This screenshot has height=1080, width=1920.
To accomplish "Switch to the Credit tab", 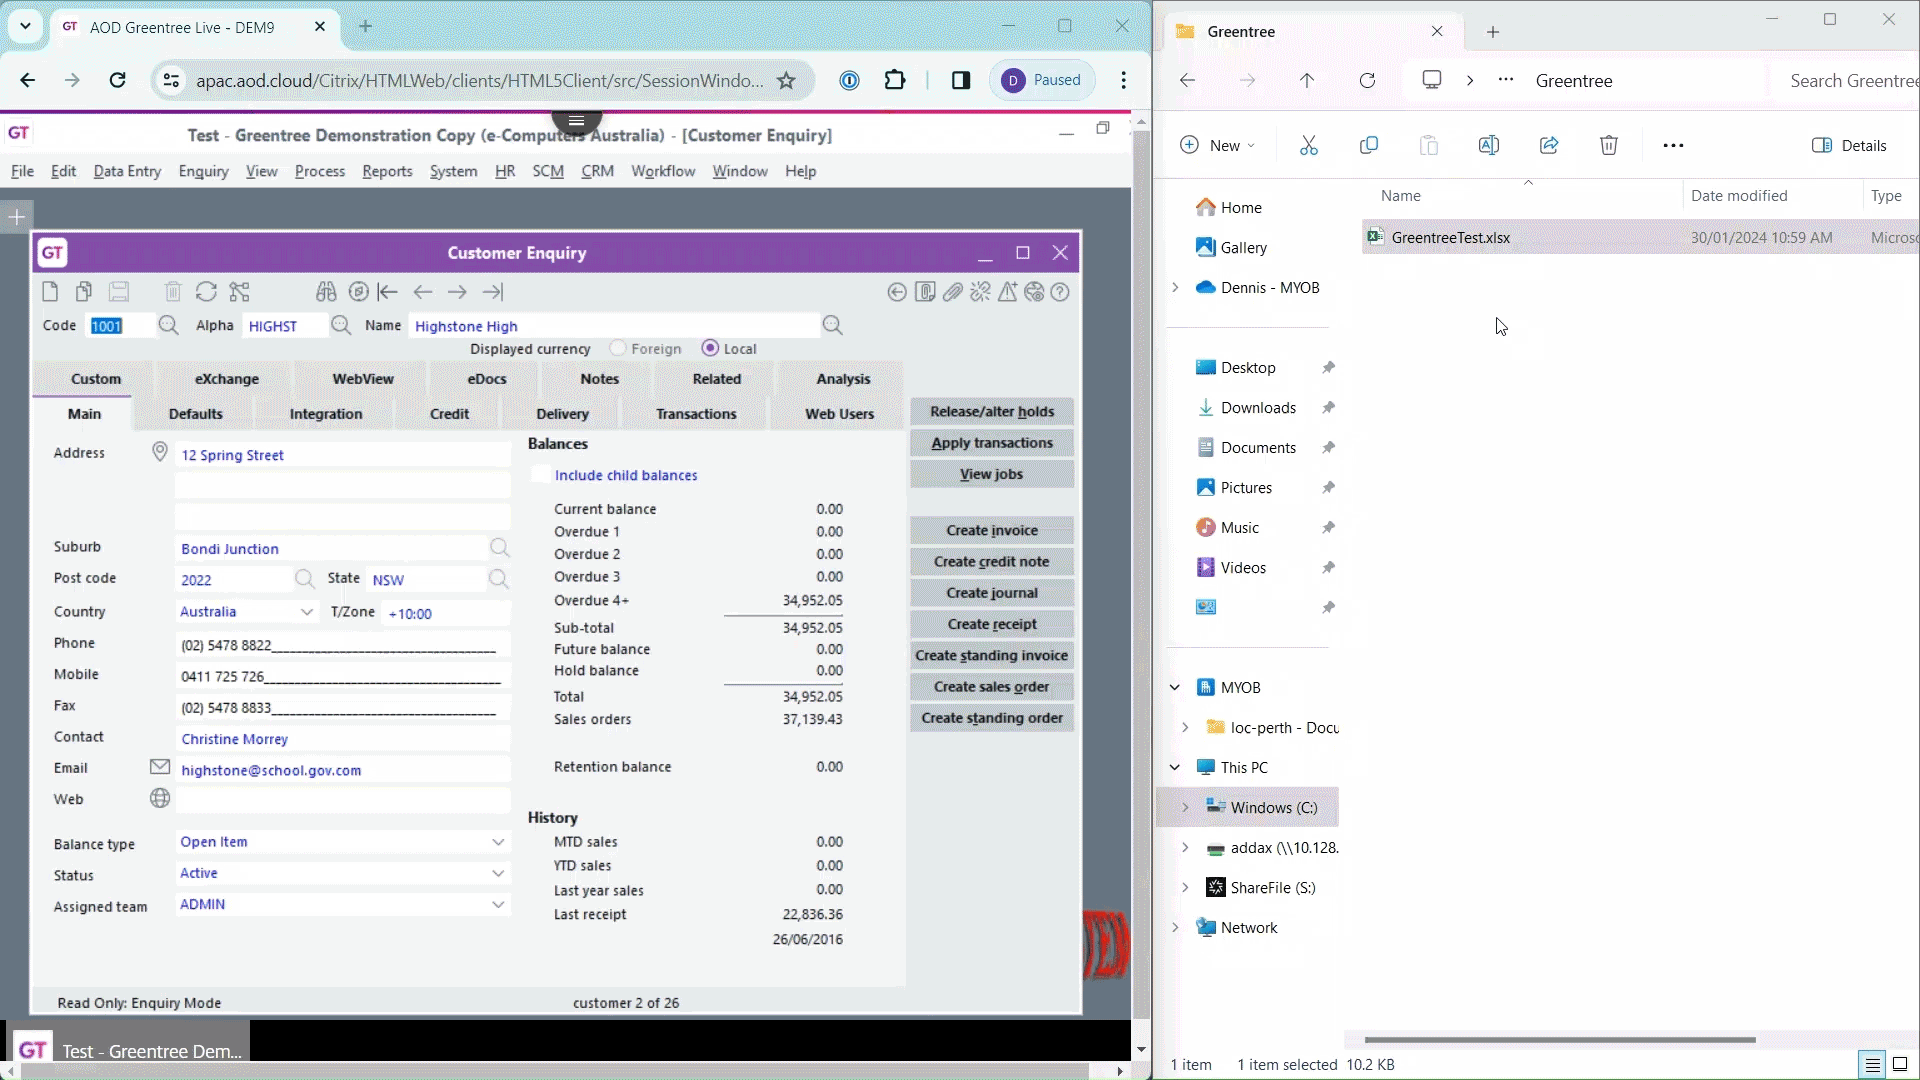I will click(449, 414).
